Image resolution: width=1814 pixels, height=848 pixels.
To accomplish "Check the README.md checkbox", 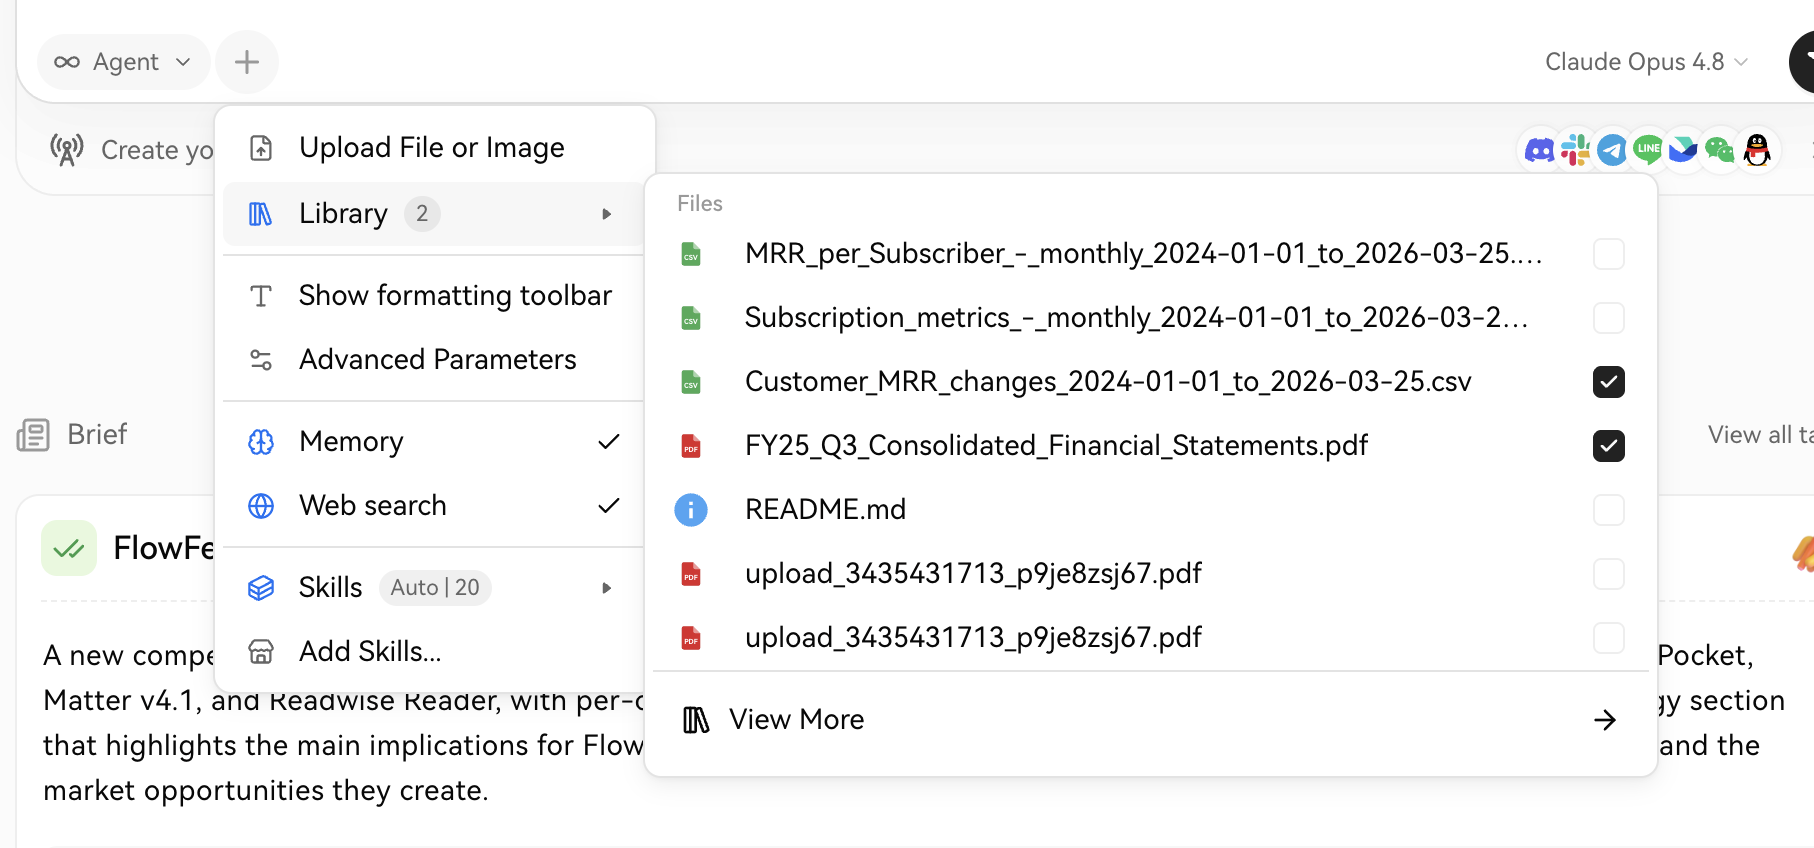I will tap(1609, 510).
